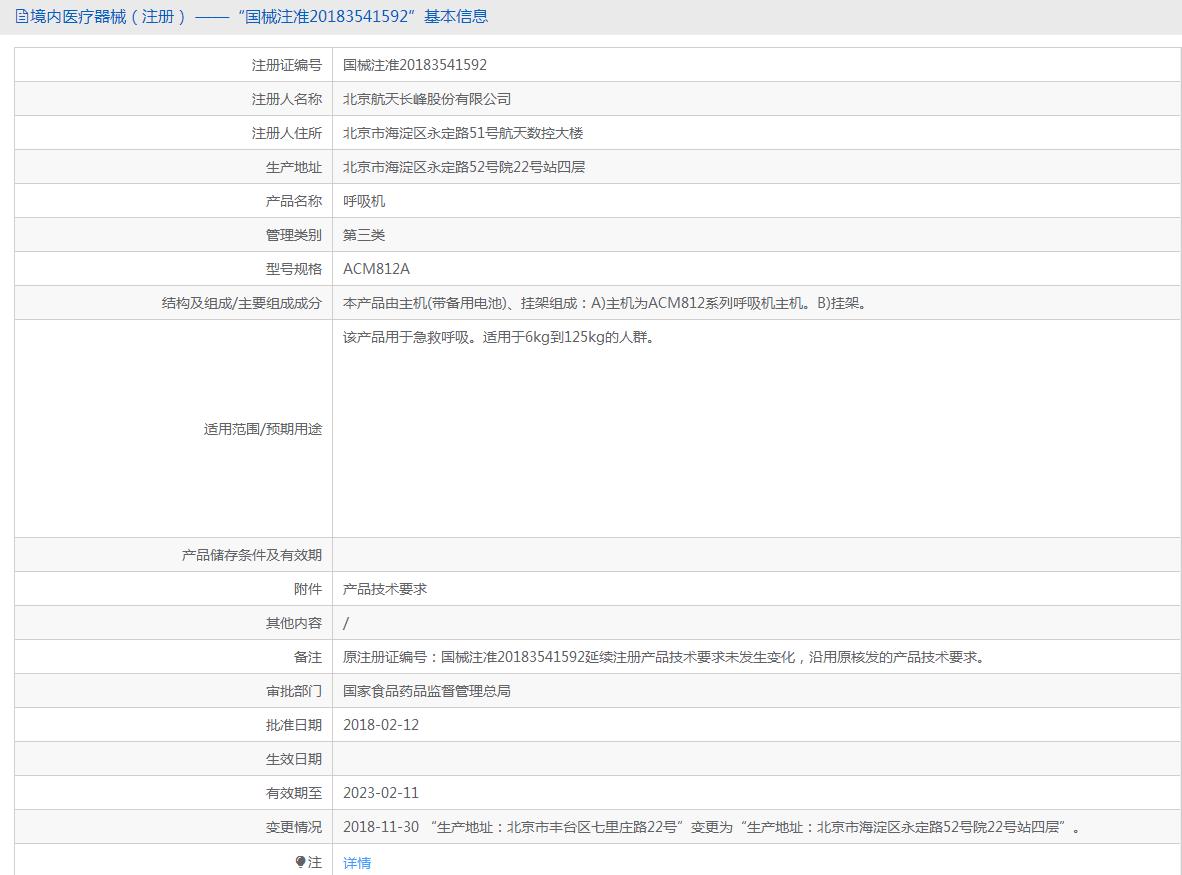Click the 有效期至 row label
Viewport: 1182px width, 875px height.
pyautogui.click(x=293, y=793)
